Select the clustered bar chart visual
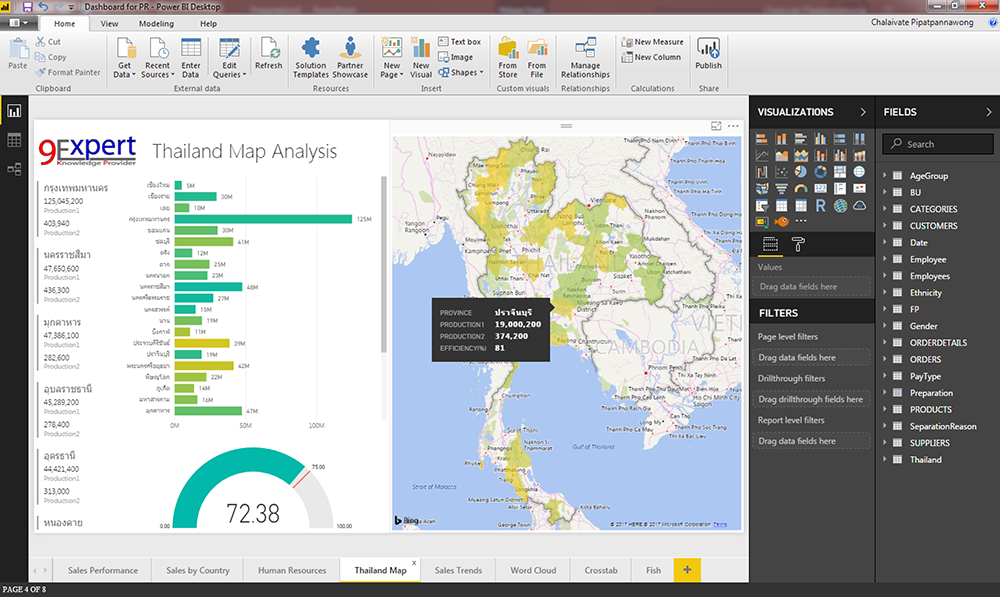The image size is (1000, 597). coord(801,138)
